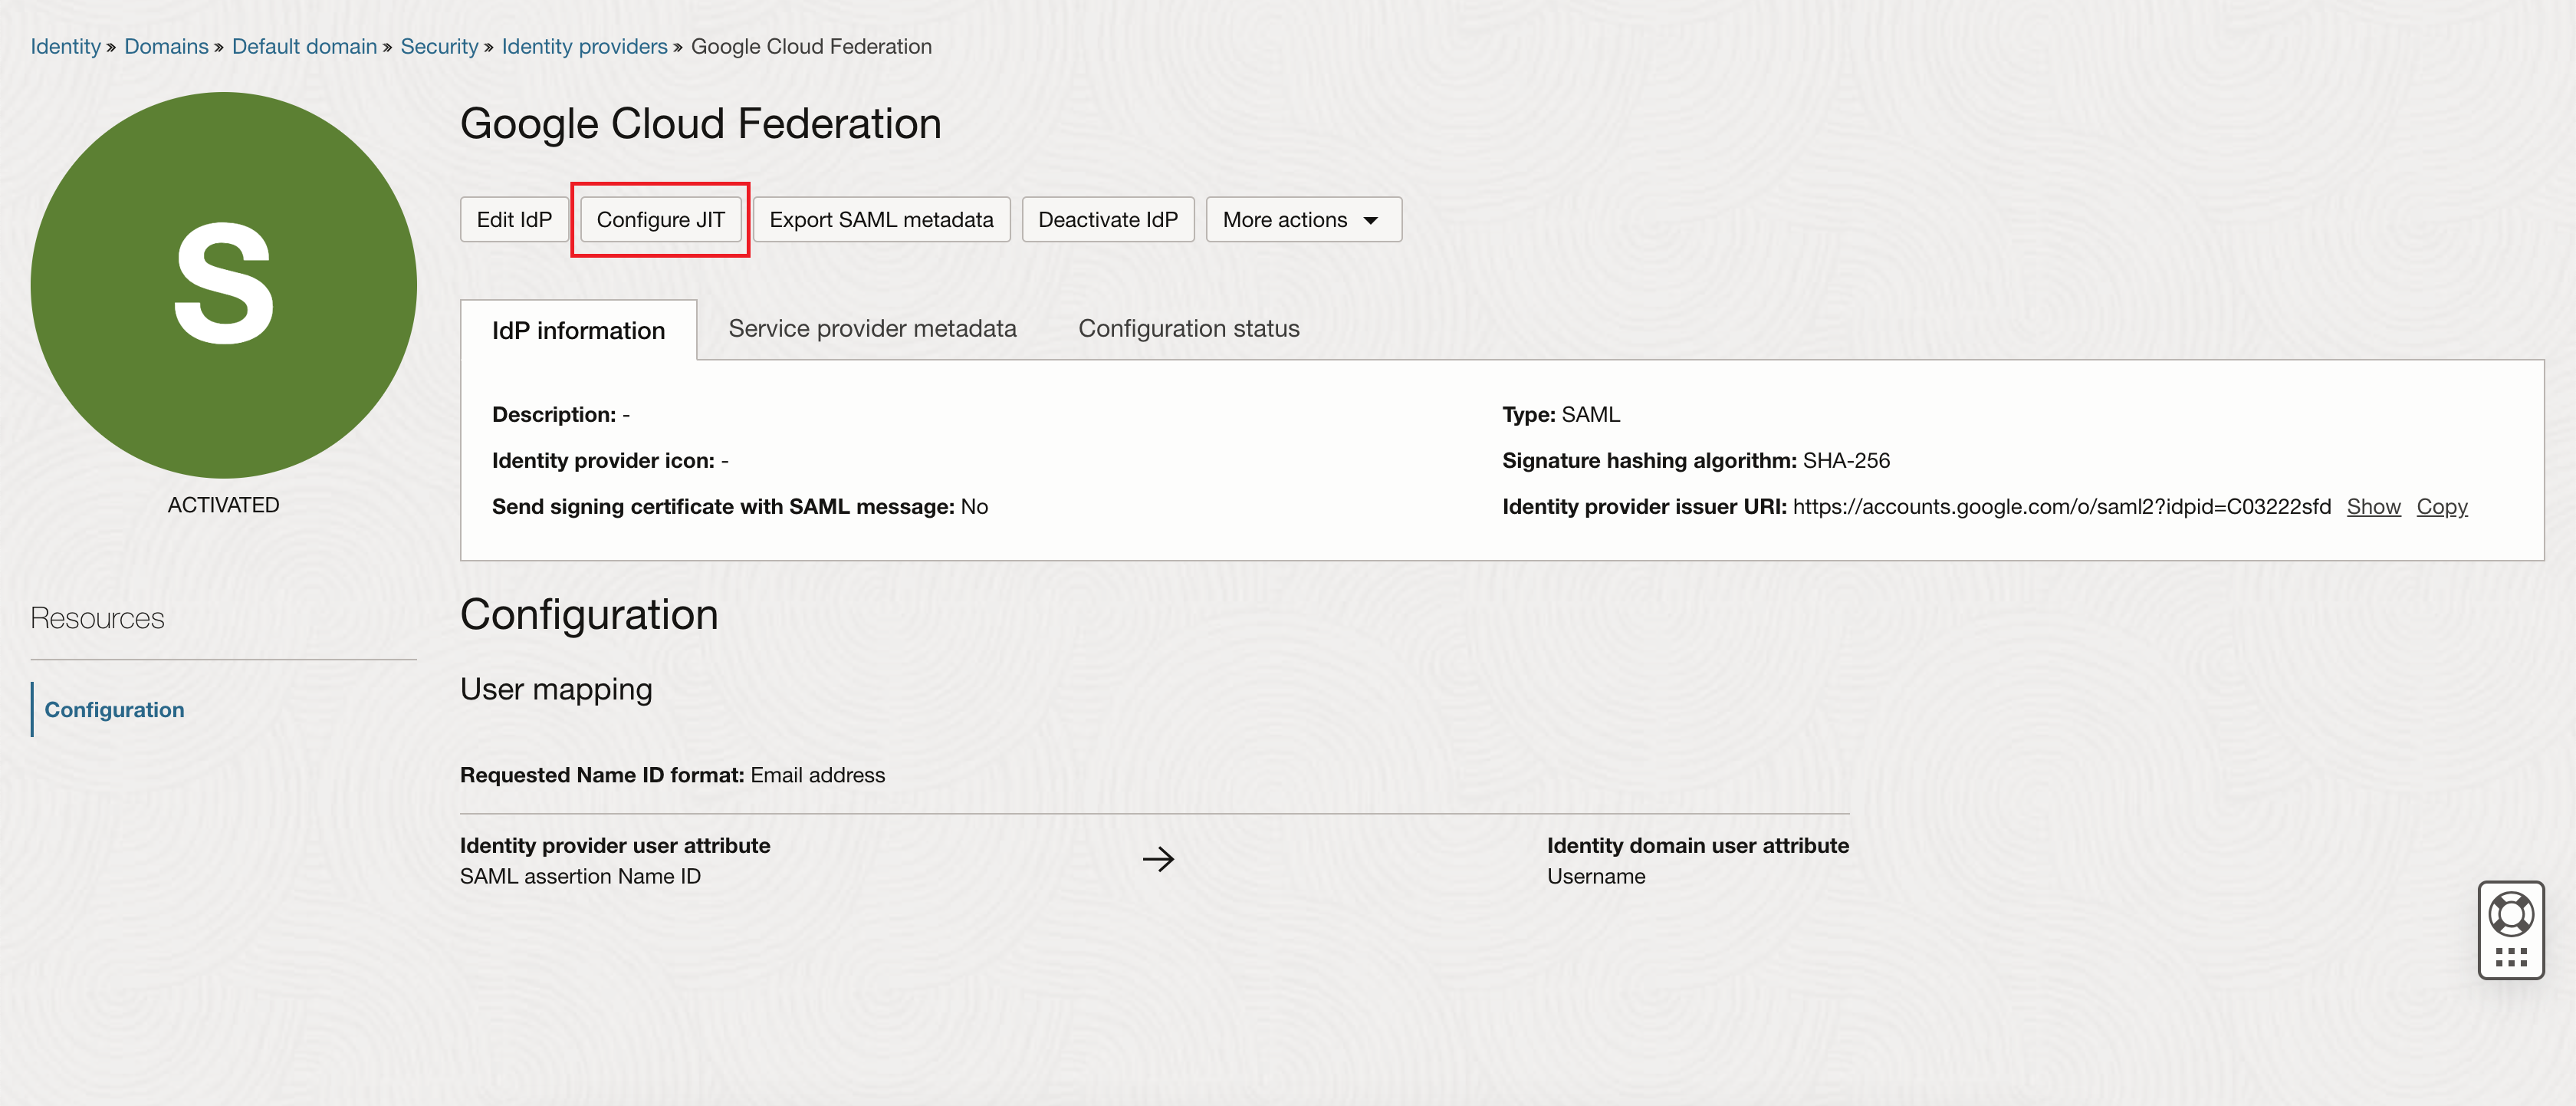Show the identity provider issuer URI
Screen dimensions: 2576x1106
(x=2373, y=506)
